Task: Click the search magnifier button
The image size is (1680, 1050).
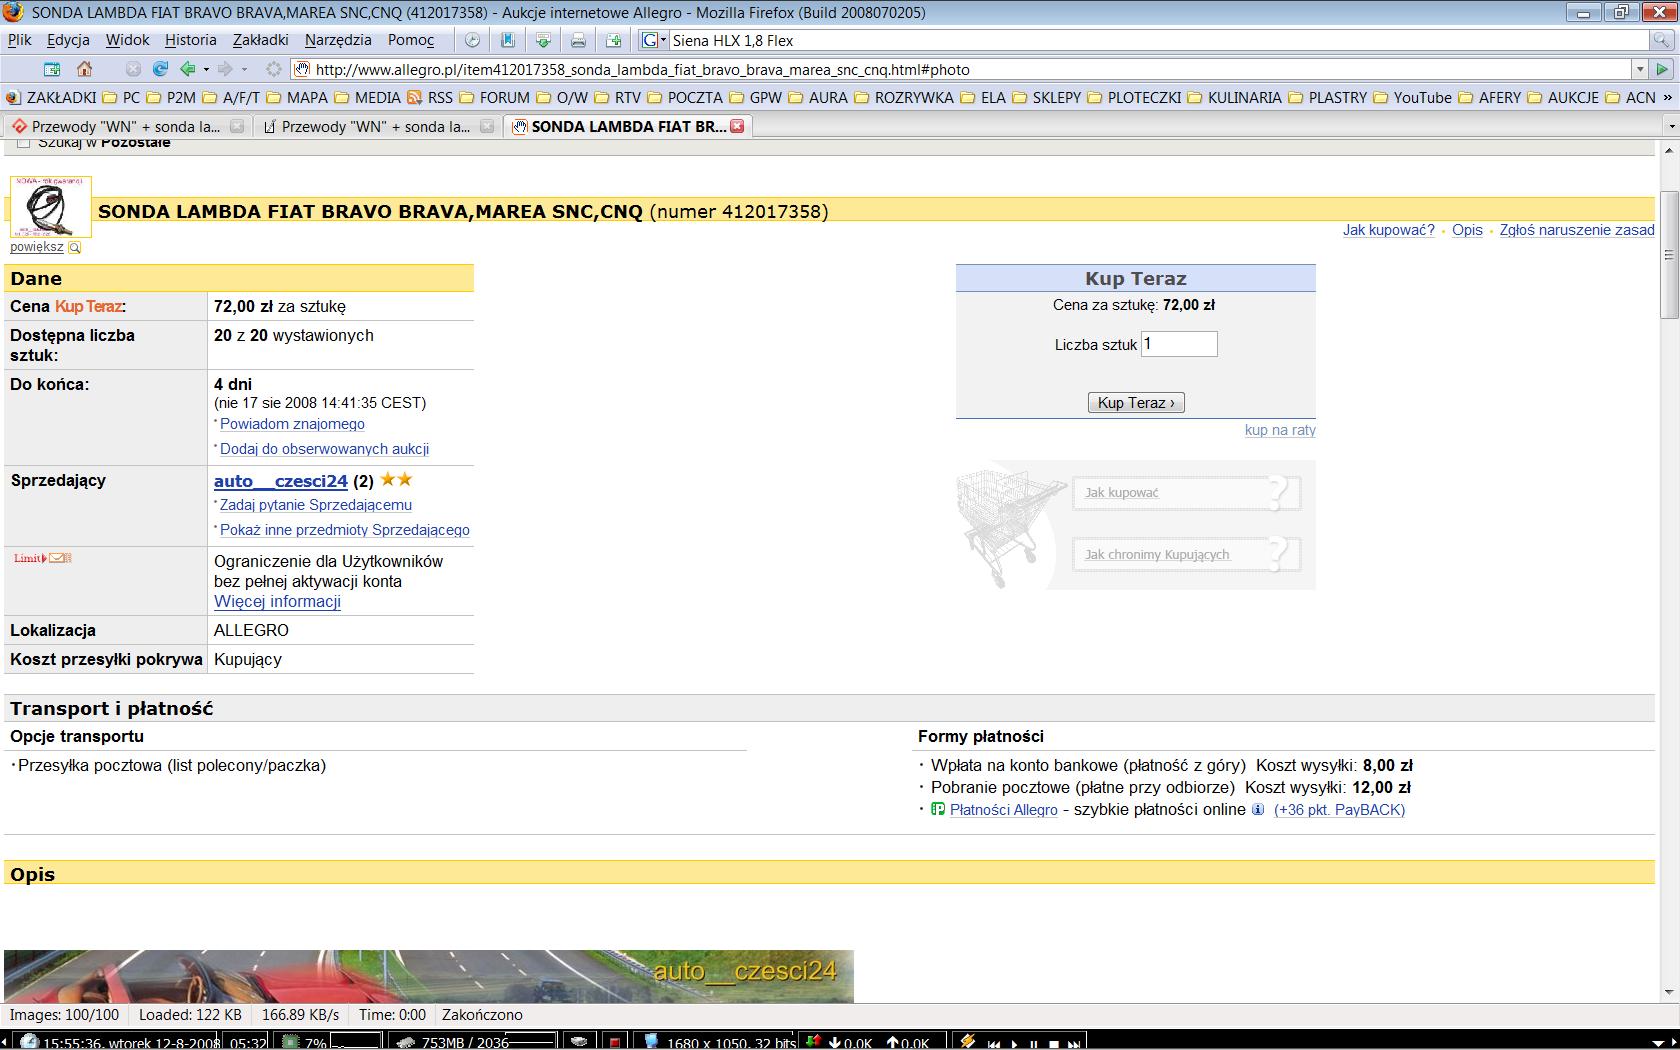Action: 1661,40
